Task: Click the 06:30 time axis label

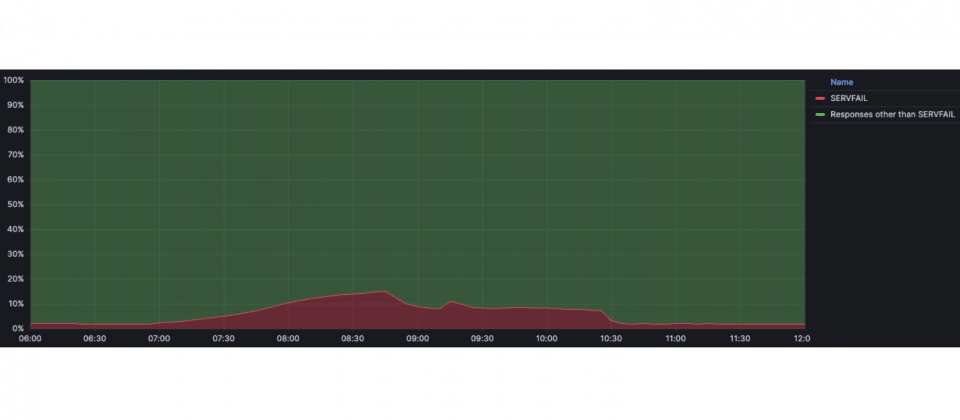Action: pos(95,339)
